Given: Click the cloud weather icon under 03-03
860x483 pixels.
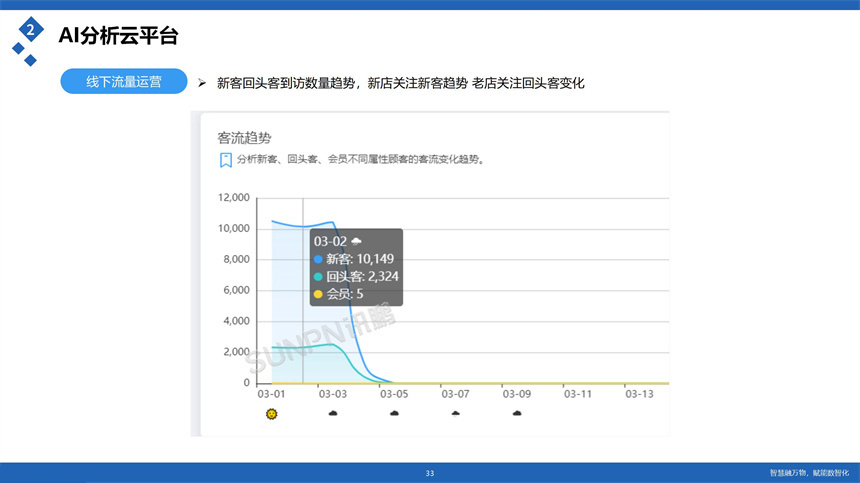Looking at the screenshot, I should coord(333,413).
